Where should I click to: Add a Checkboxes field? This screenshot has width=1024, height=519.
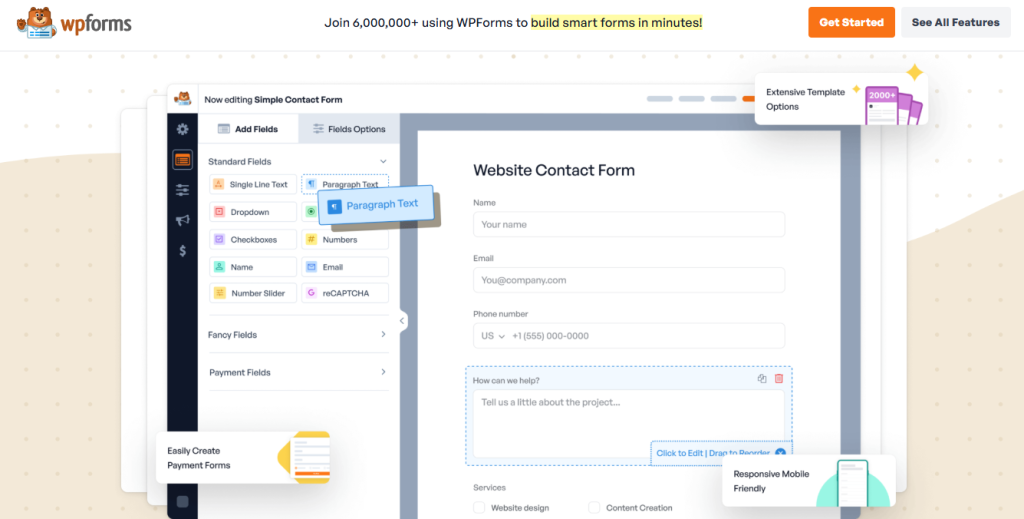[x=253, y=240]
